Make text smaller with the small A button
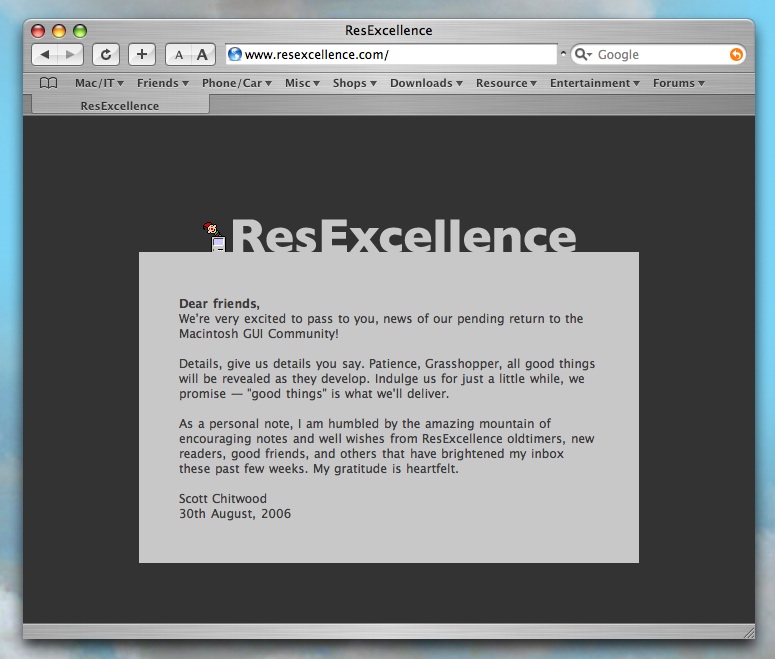Screen dimensions: 775x659 pos(178,54)
